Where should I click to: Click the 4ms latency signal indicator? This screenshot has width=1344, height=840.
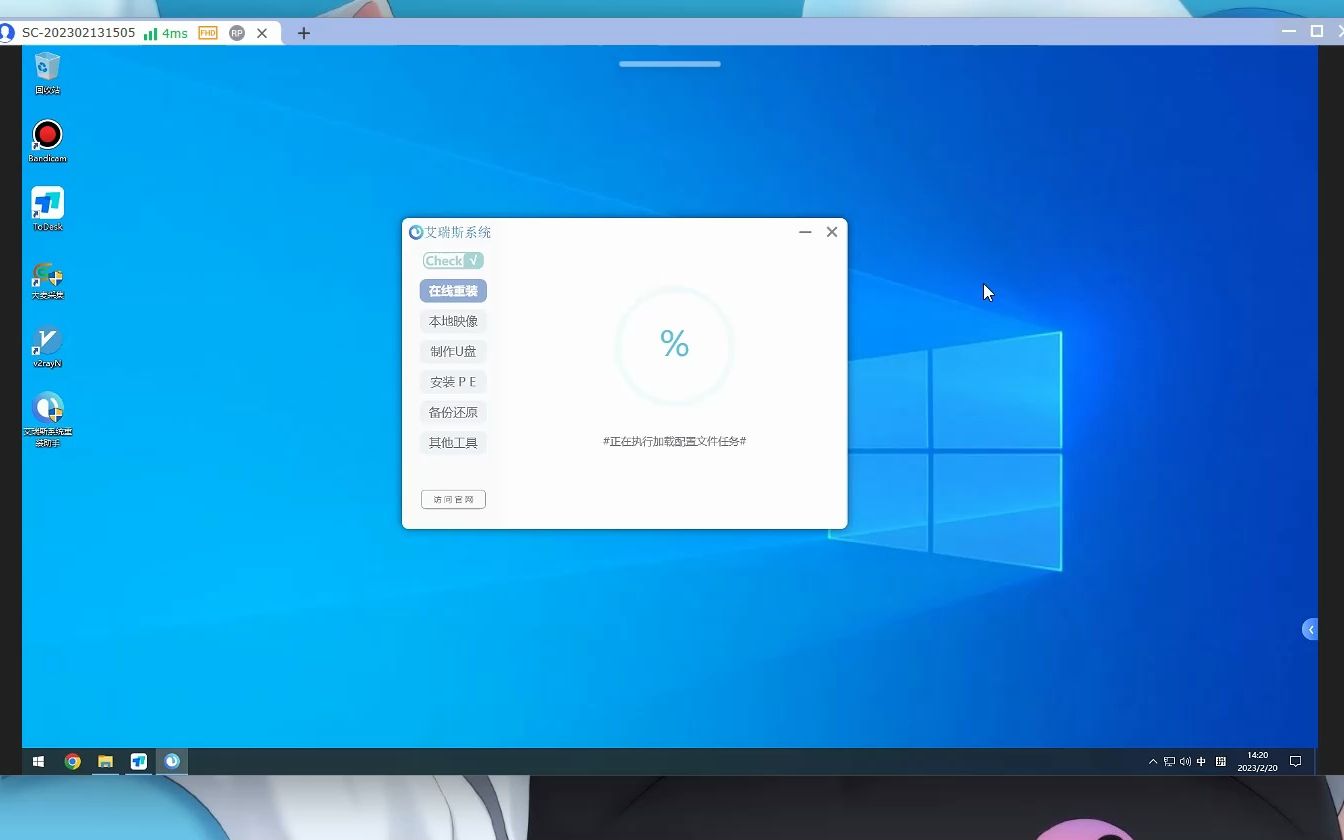166,33
